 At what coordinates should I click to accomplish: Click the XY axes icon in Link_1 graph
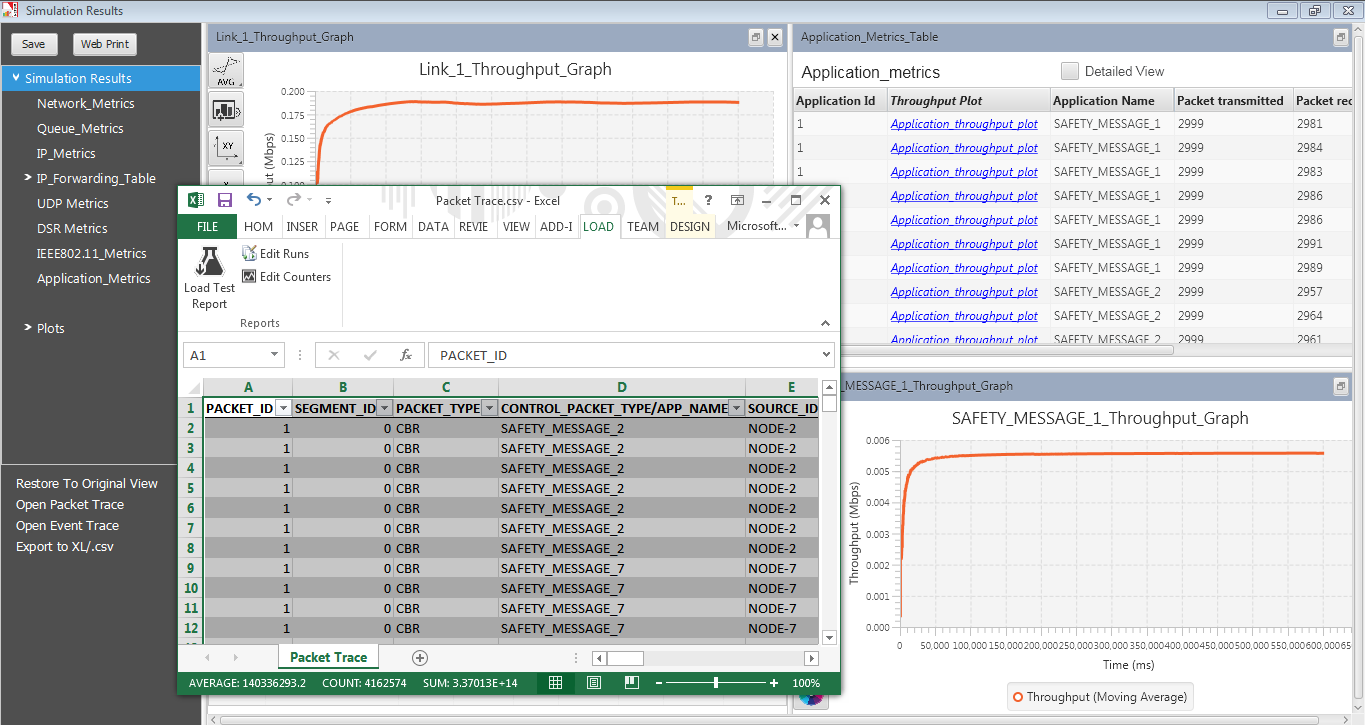tap(226, 147)
